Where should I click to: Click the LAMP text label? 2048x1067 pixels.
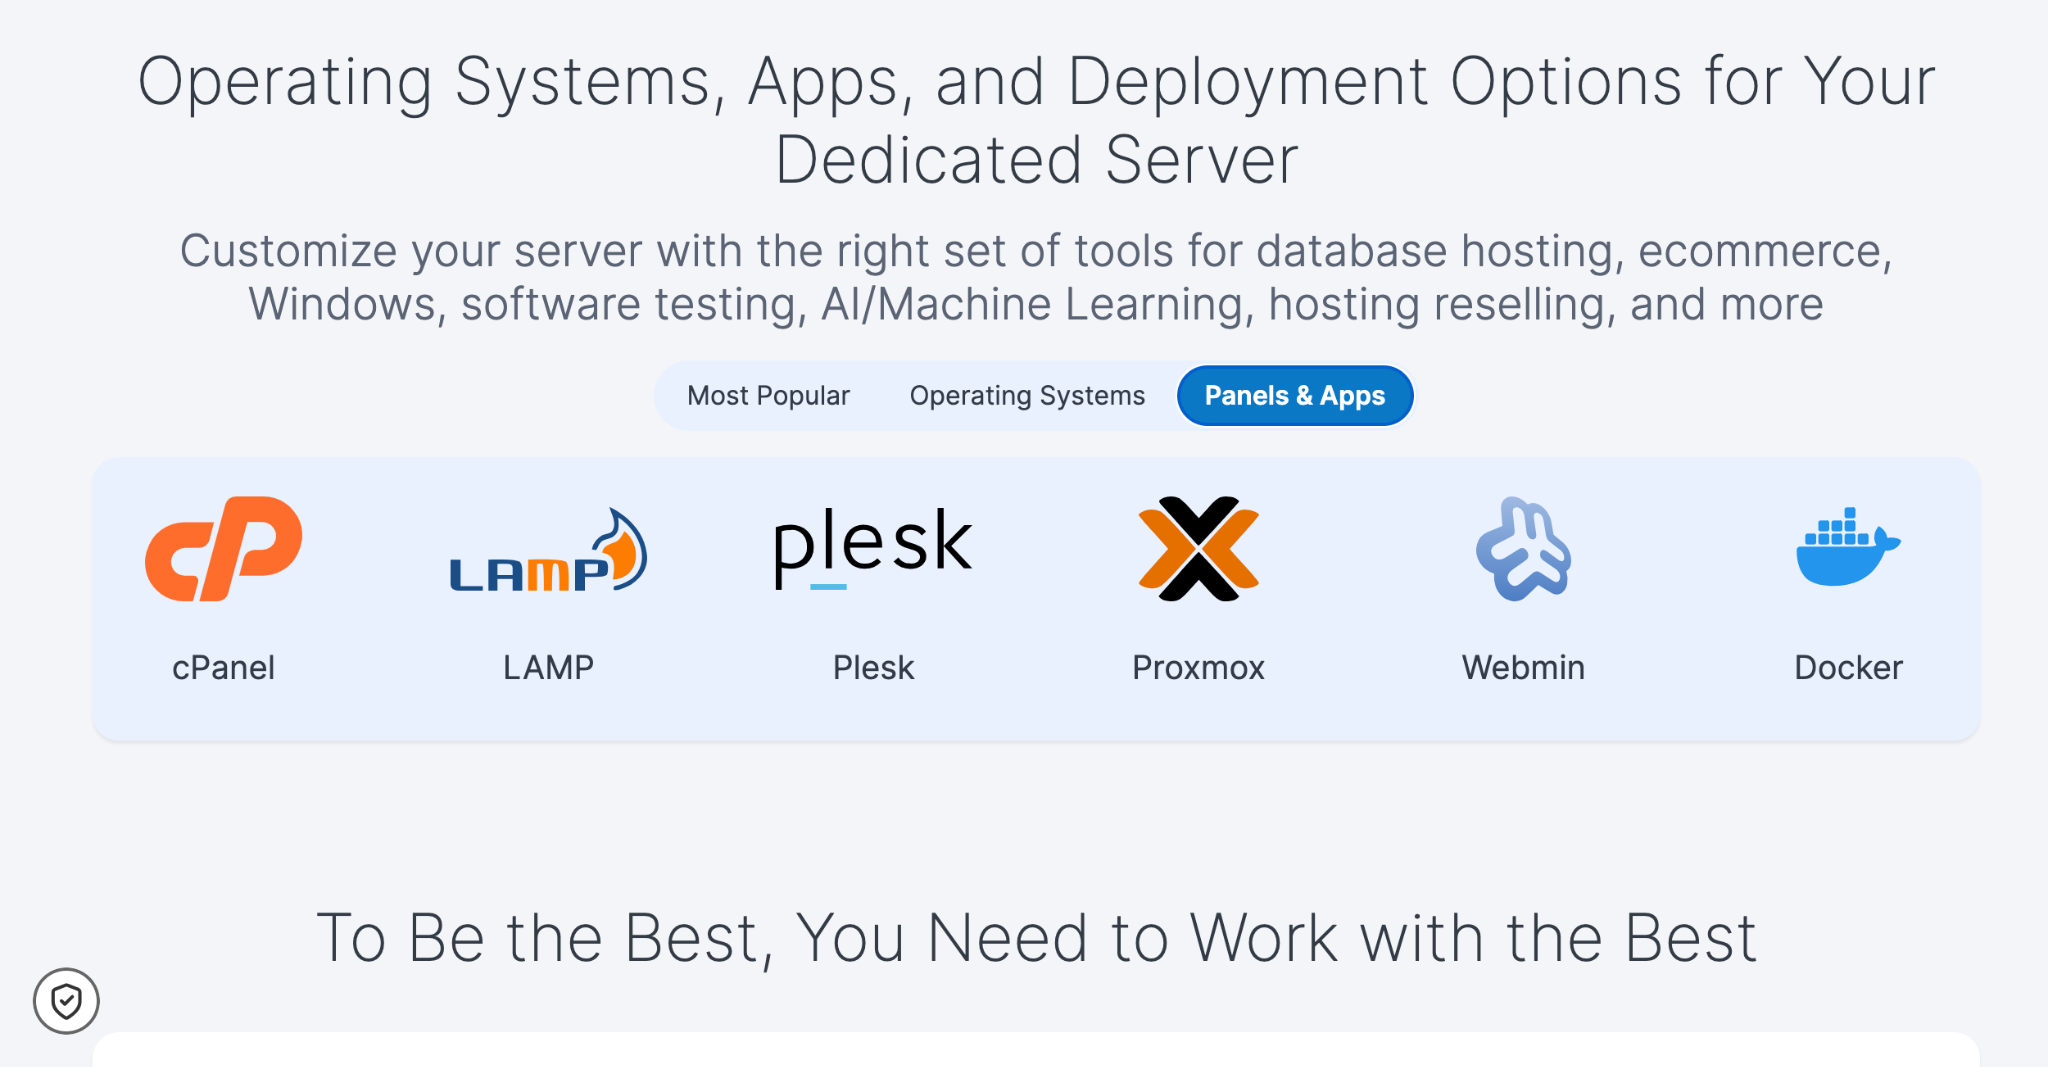click(548, 667)
